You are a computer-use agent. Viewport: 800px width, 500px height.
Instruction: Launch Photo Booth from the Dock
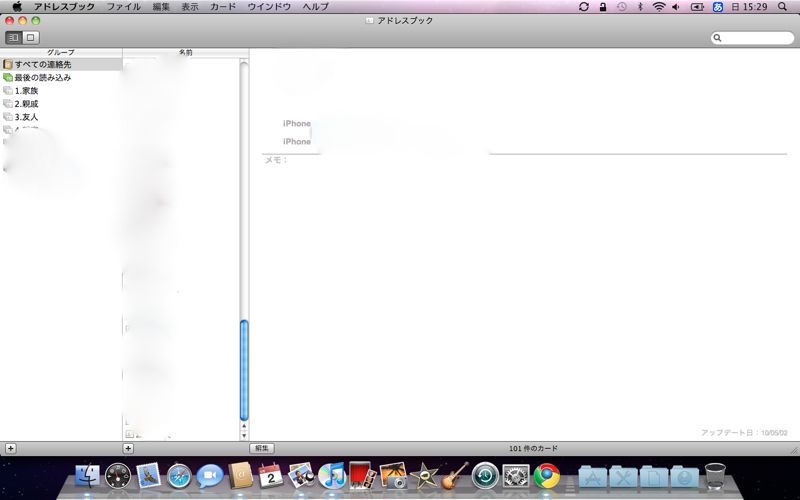coord(363,476)
